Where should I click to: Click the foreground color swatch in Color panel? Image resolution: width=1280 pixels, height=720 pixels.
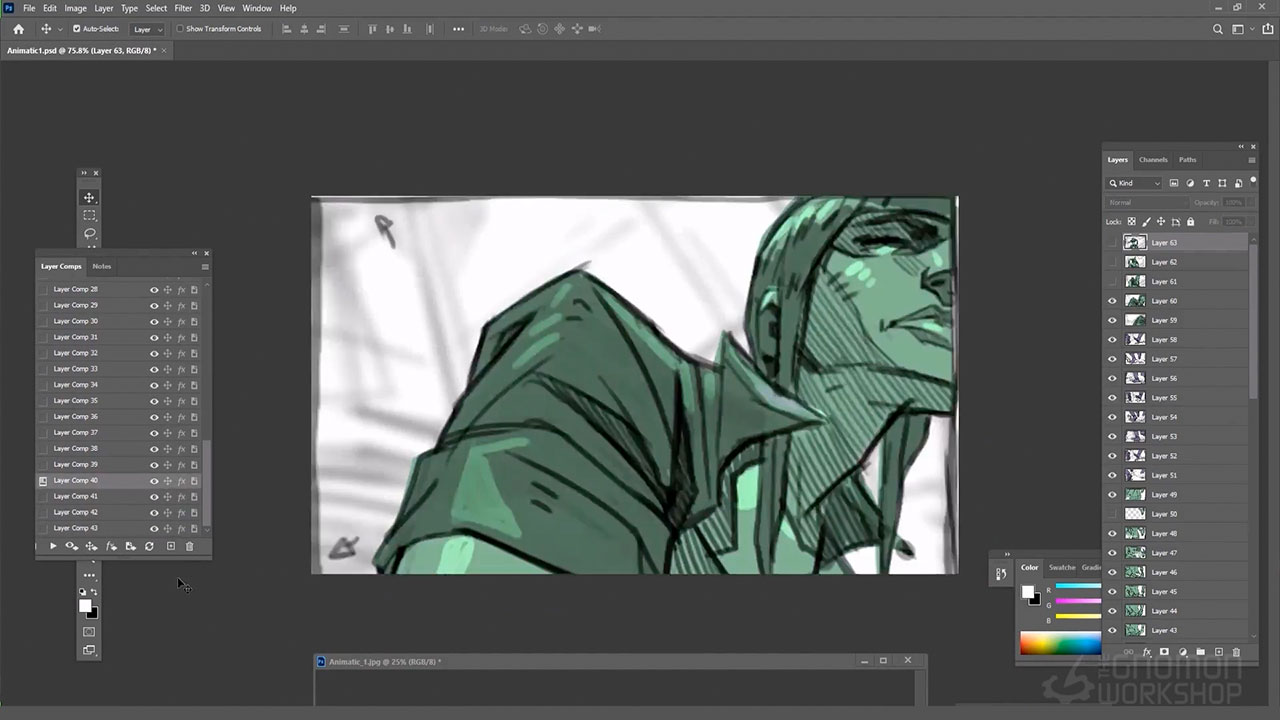pos(1027,592)
